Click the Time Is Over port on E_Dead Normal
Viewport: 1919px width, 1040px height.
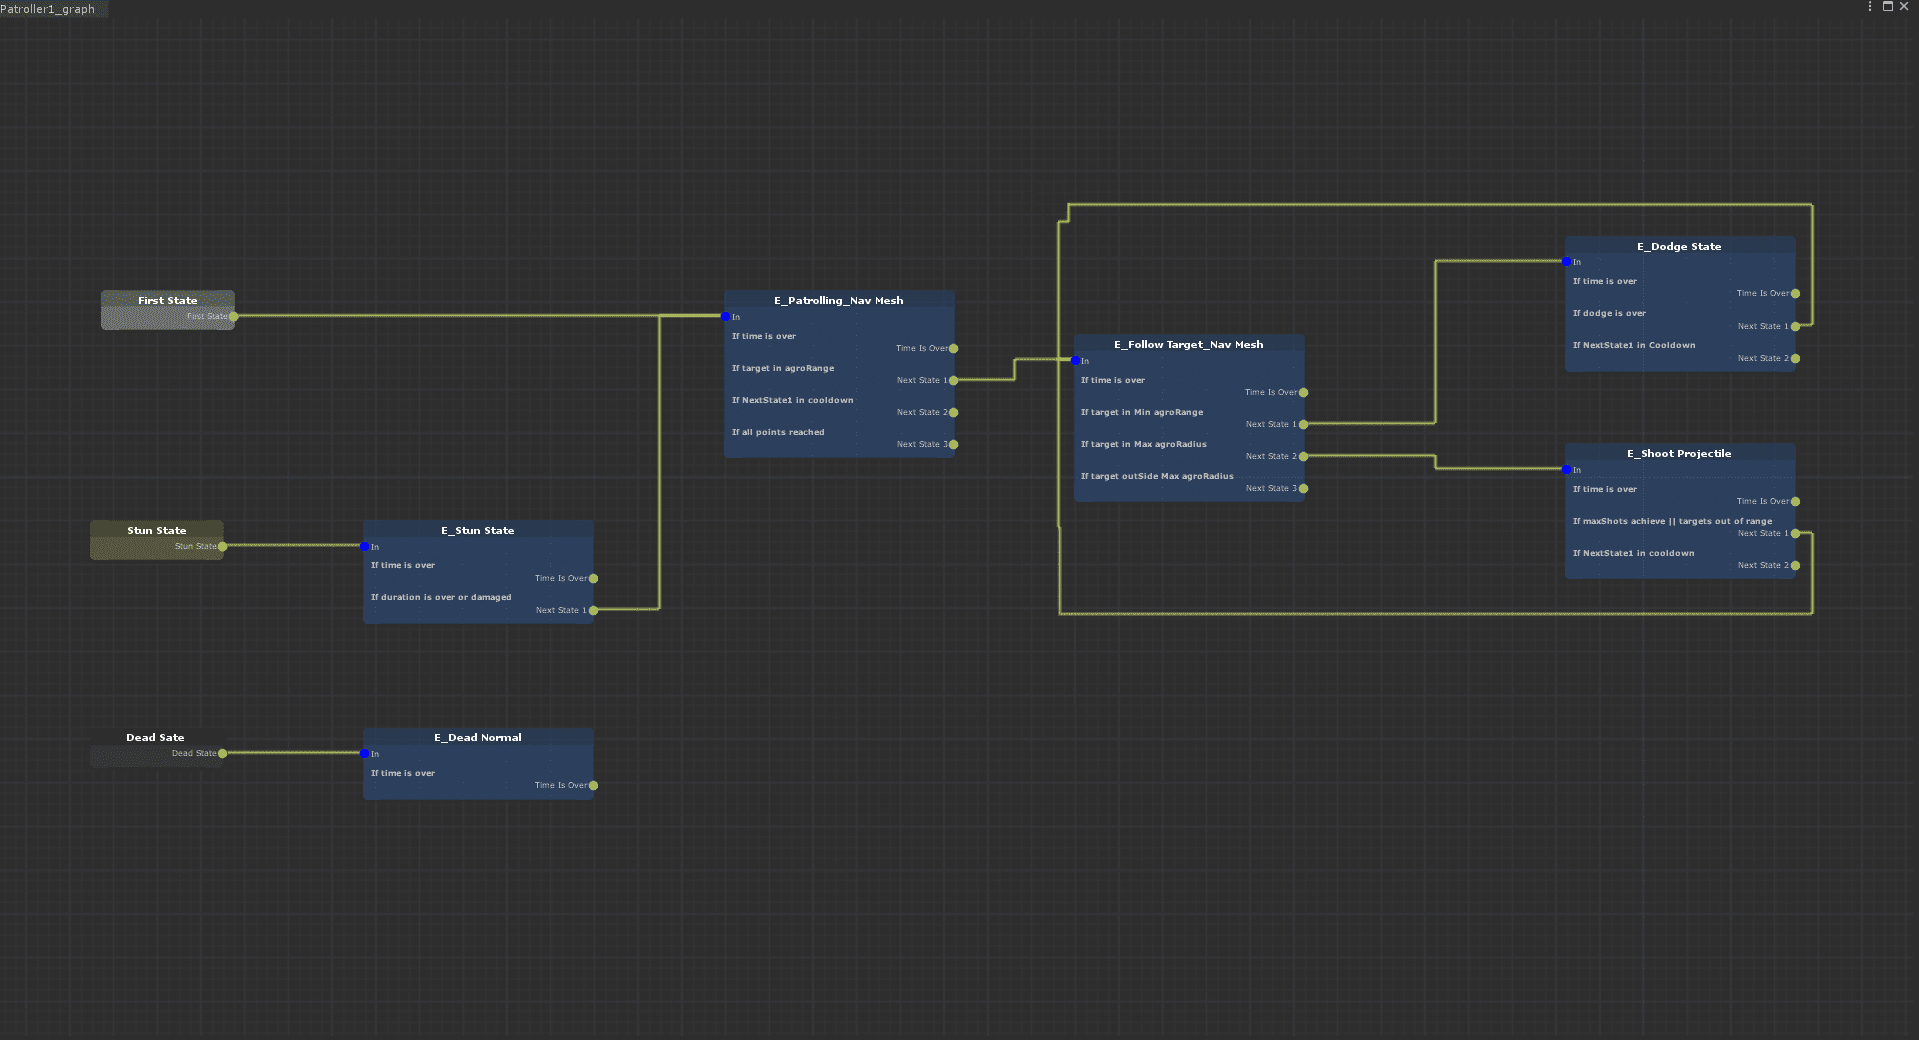tap(594, 786)
